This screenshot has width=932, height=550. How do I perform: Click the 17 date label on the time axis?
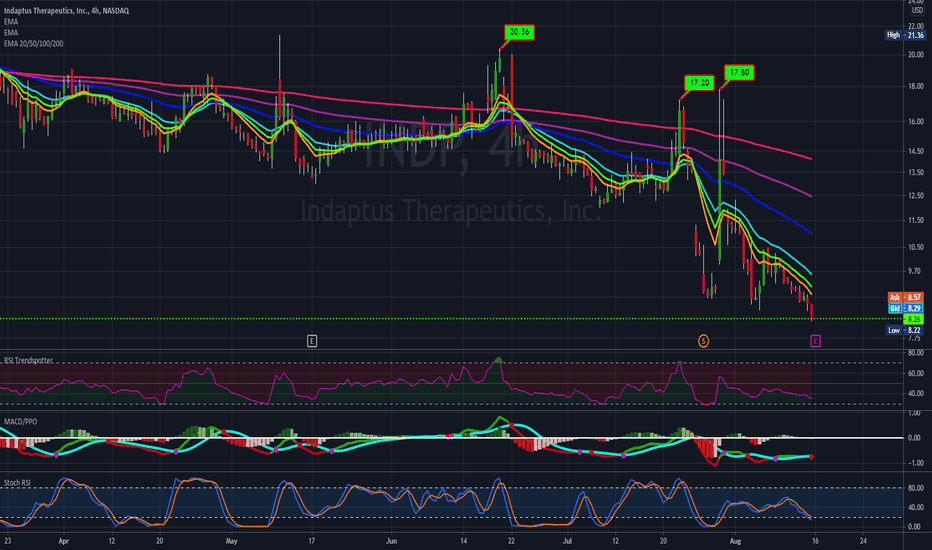[311, 541]
